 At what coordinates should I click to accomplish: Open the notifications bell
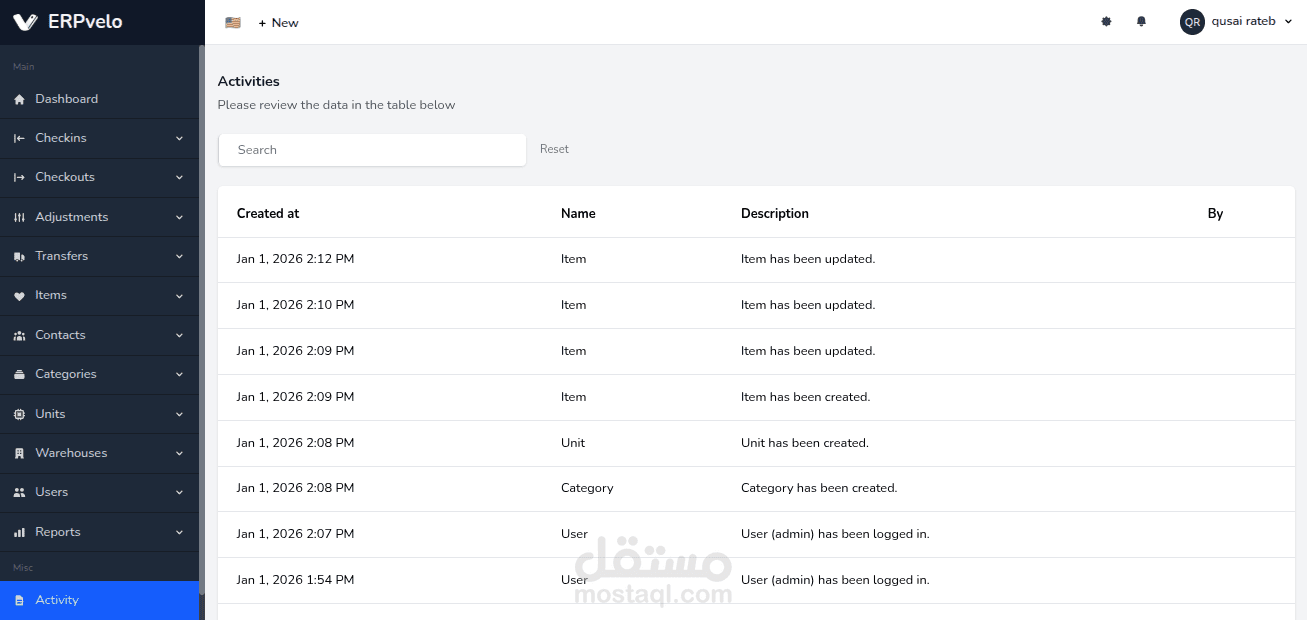(1141, 22)
